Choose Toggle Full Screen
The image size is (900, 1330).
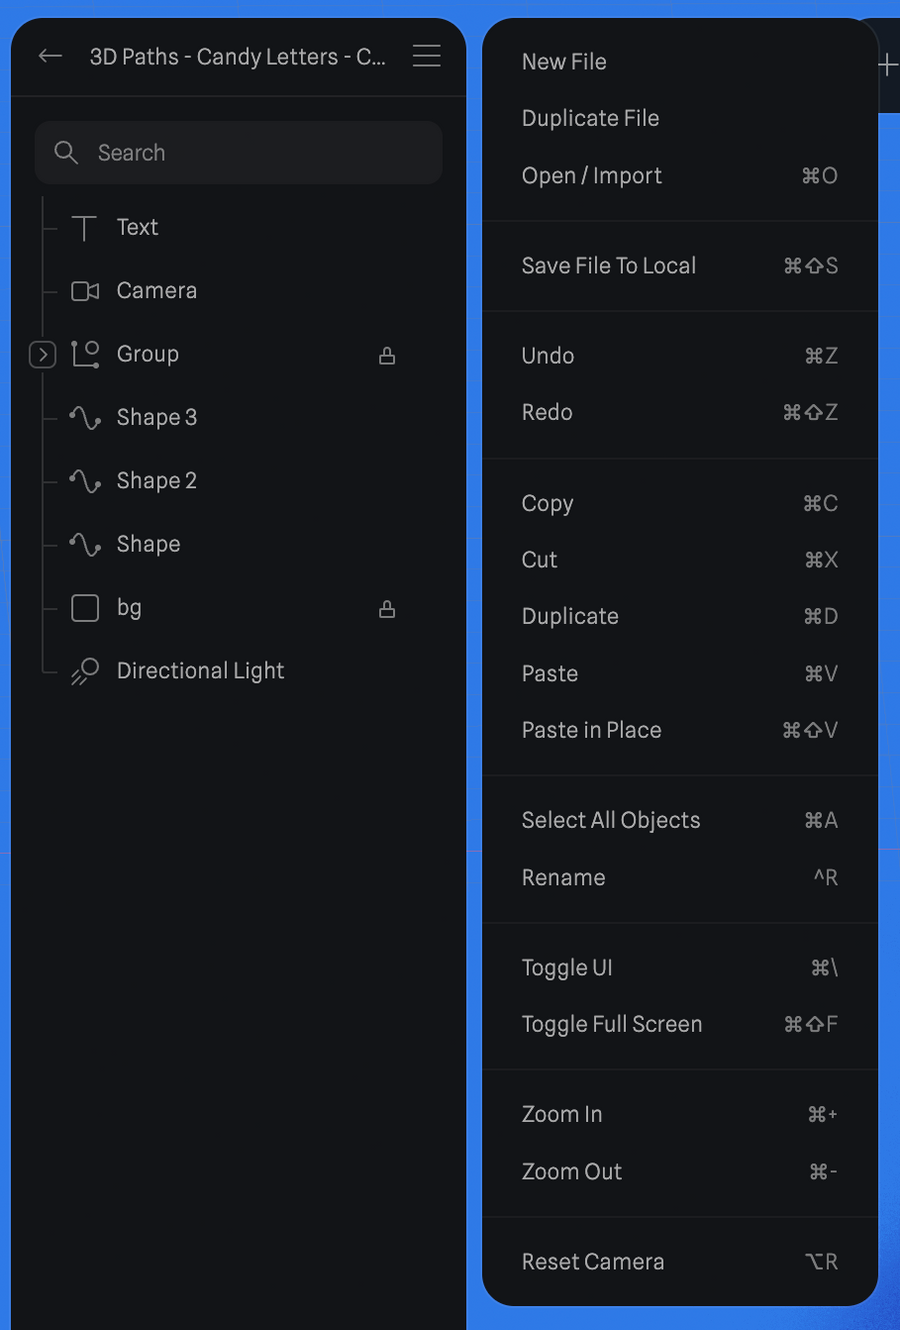(x=612, y=1024)
